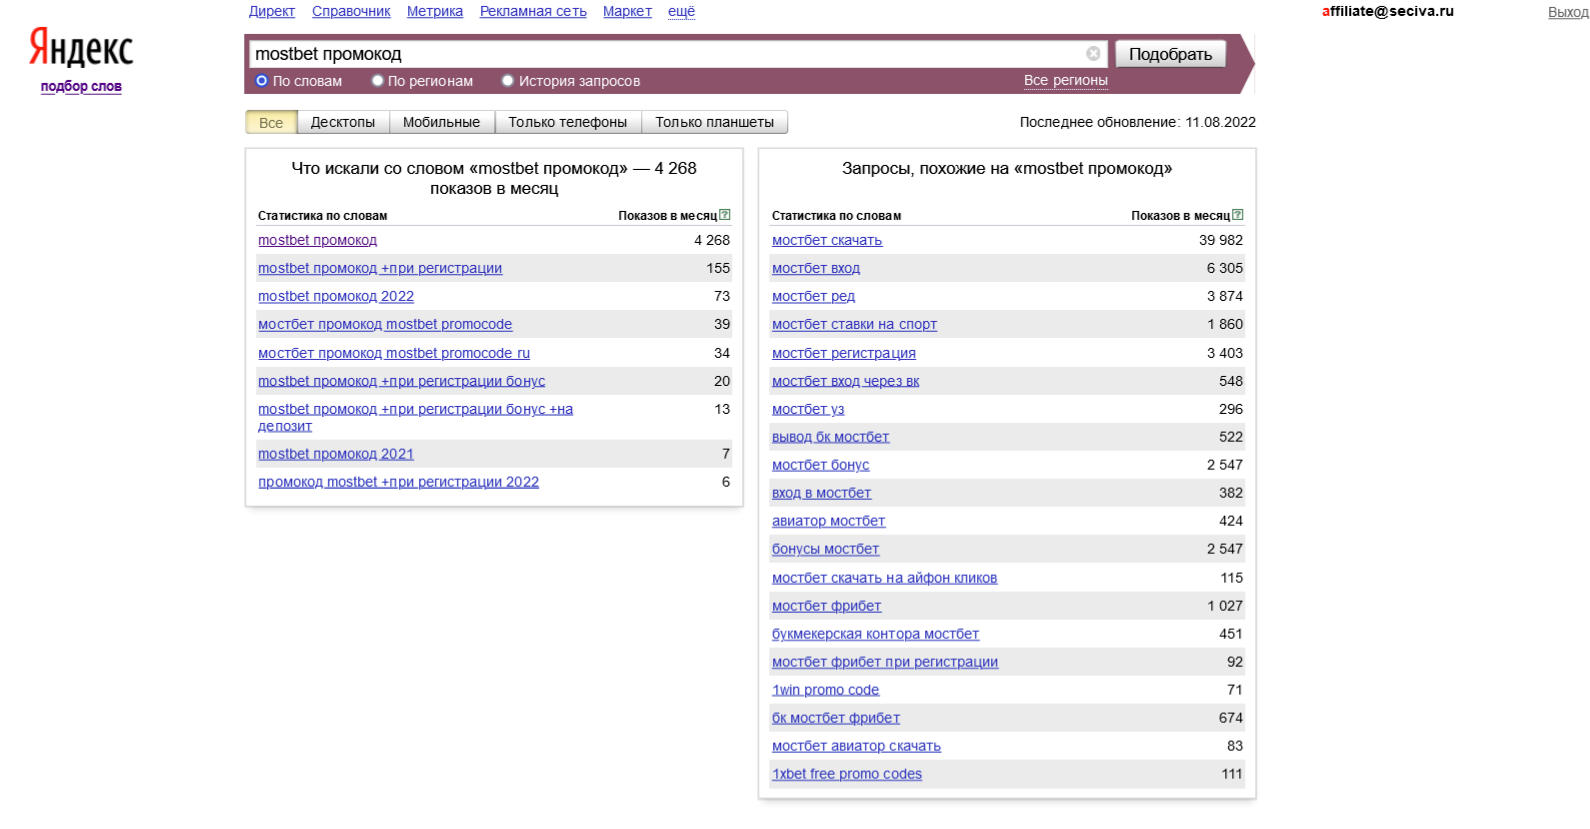Click the impressions value 4 268 in left table
1590x829 pixels.
[712, 240]
